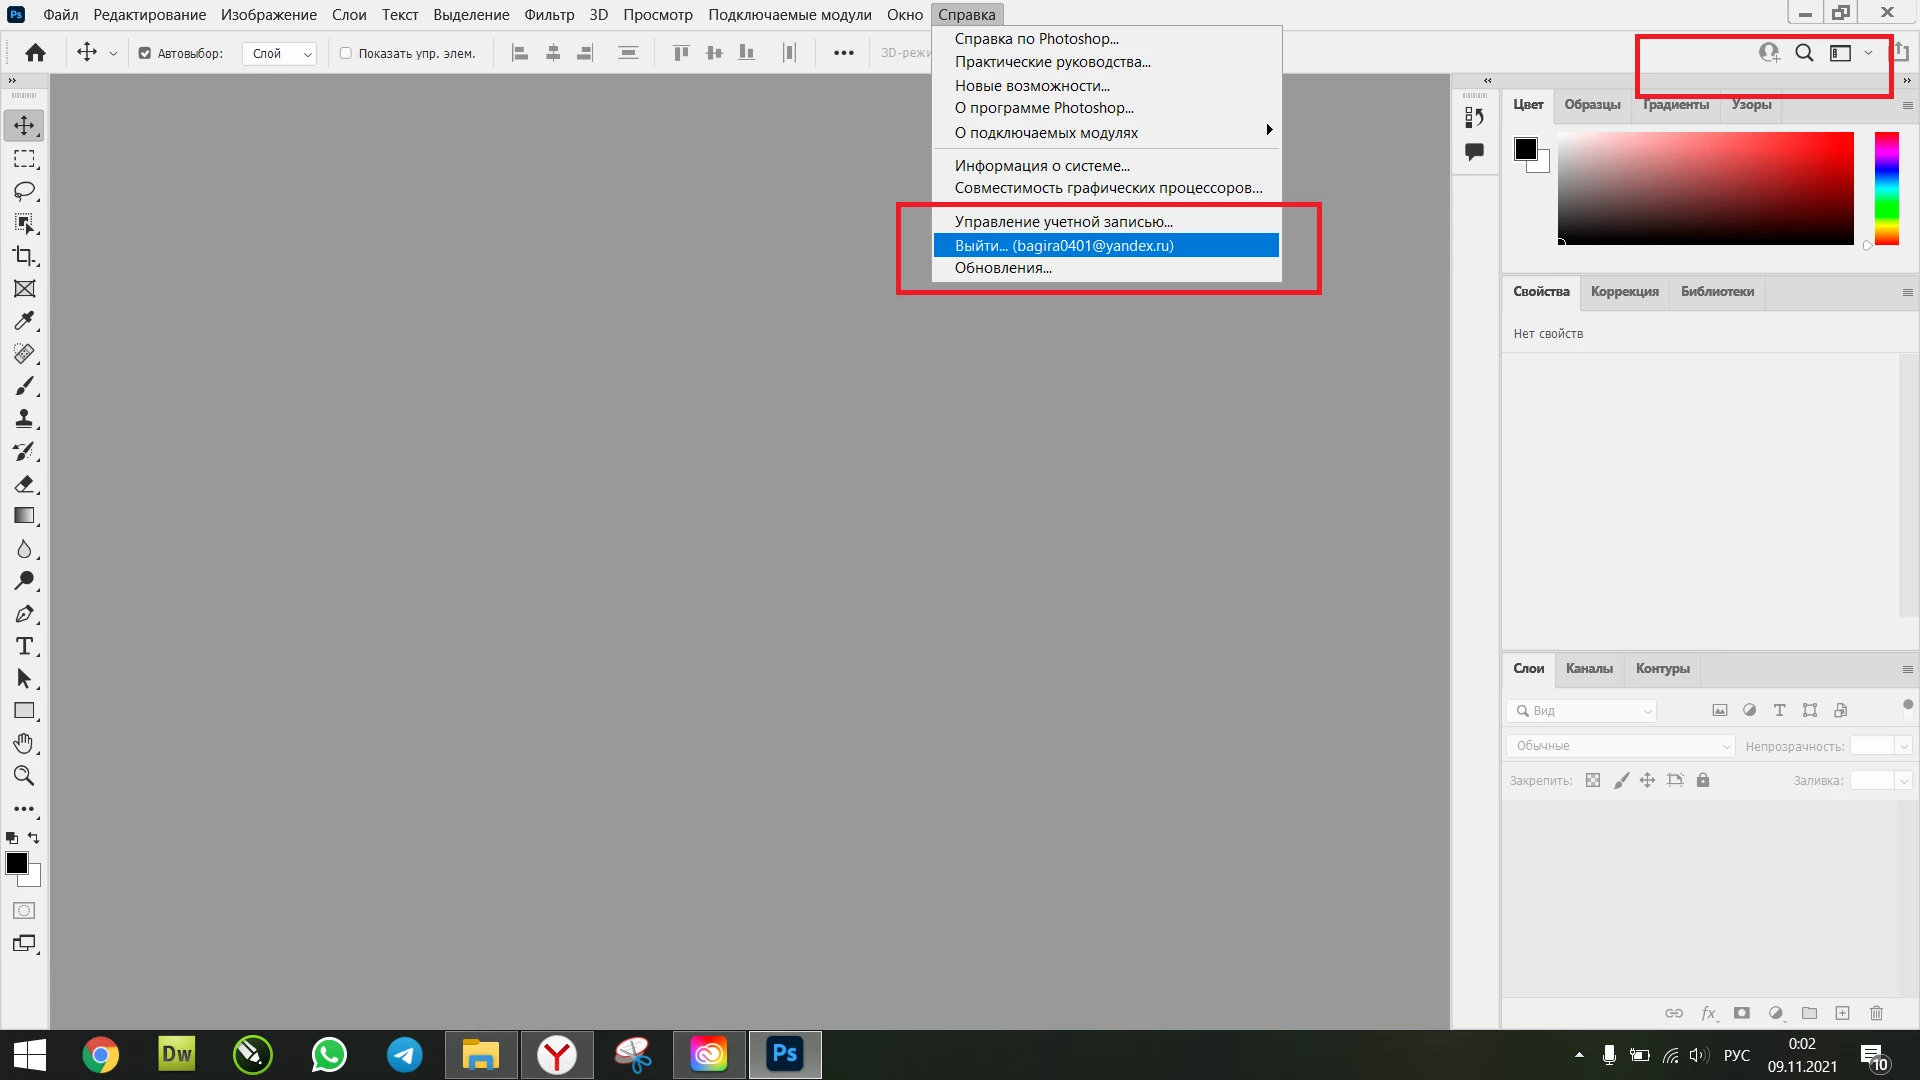Open Telegram from the Windows taskbar
The image size is (1920, 1080).
(405, 1055)
